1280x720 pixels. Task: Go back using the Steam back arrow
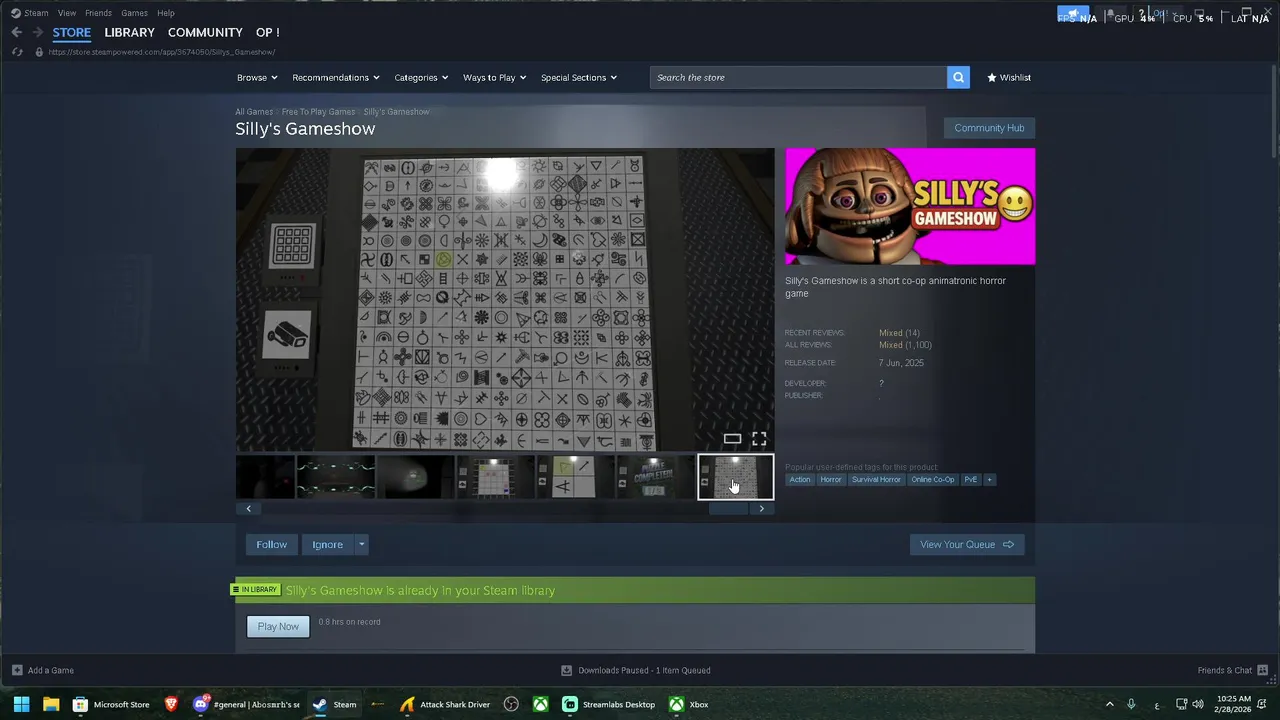17,32
